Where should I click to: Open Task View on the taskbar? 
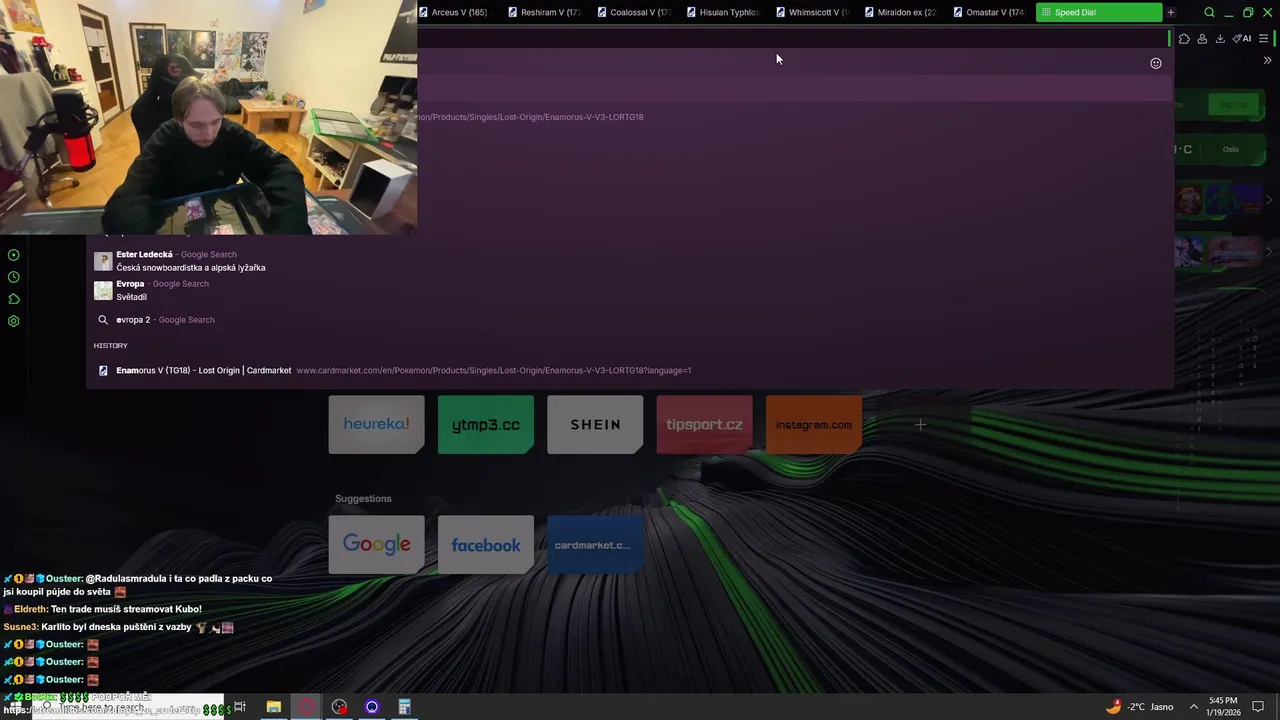pos(240,707)
